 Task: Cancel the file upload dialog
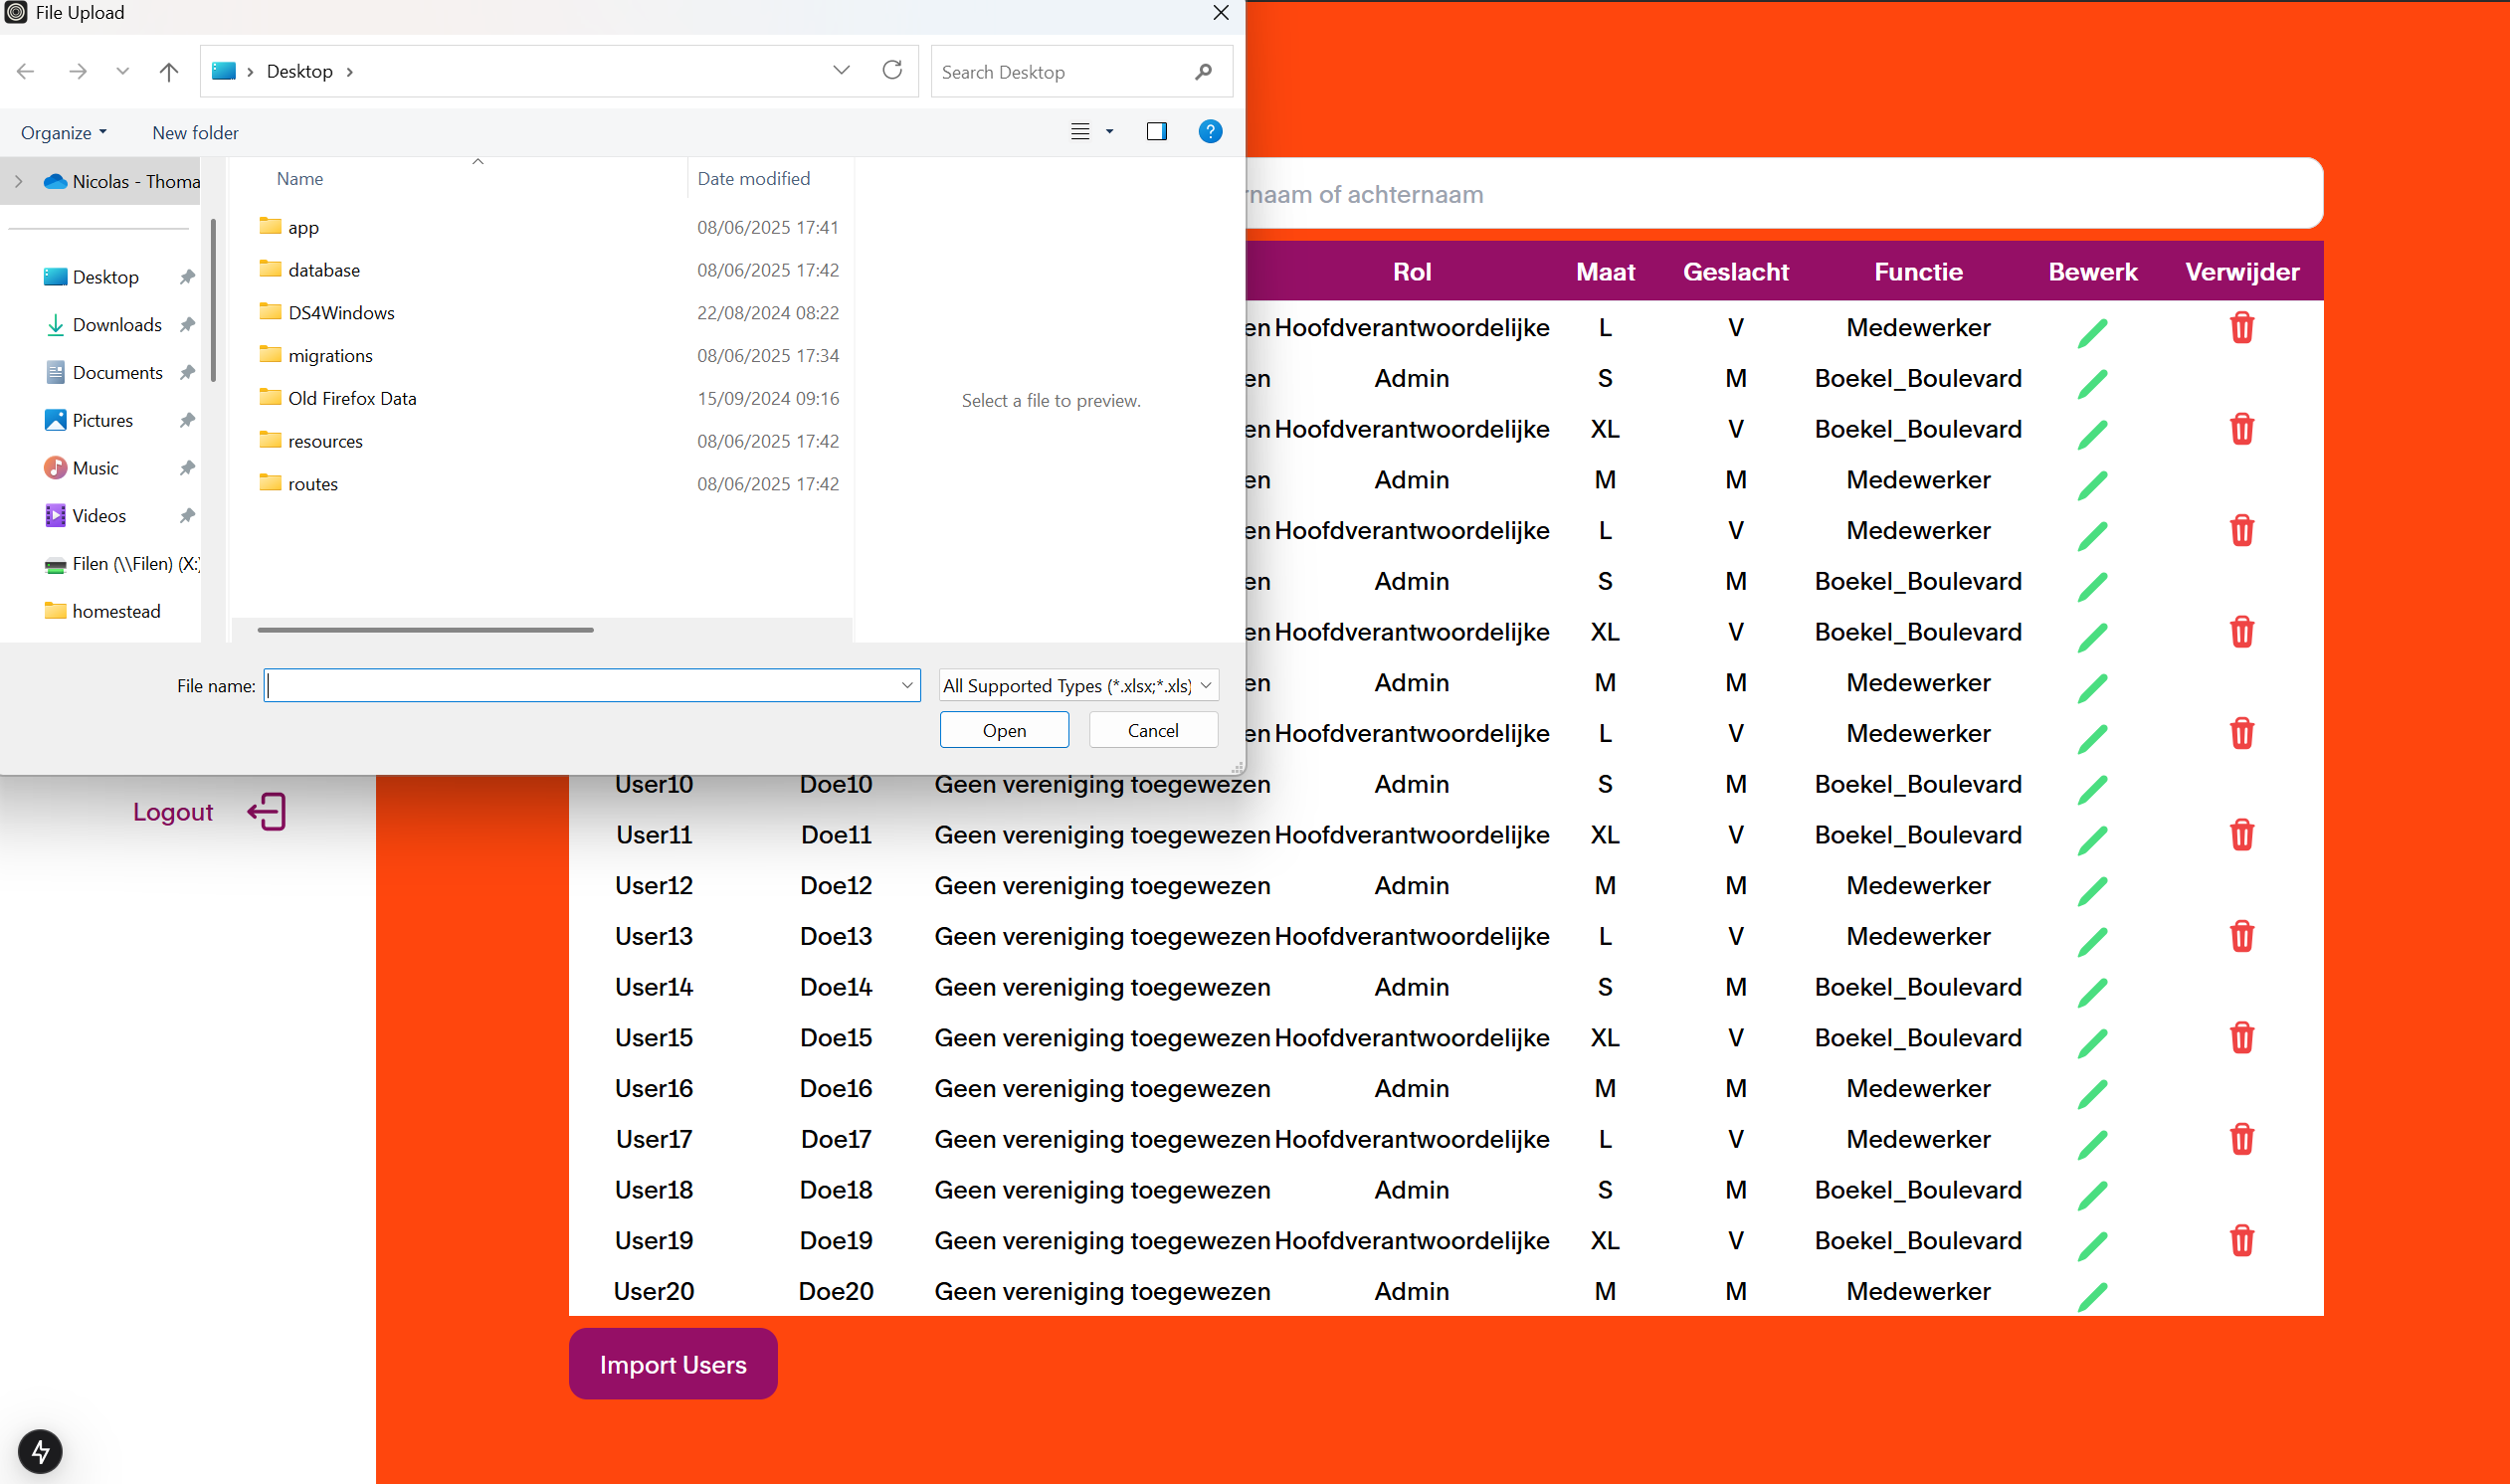(x=1152, y=729)
